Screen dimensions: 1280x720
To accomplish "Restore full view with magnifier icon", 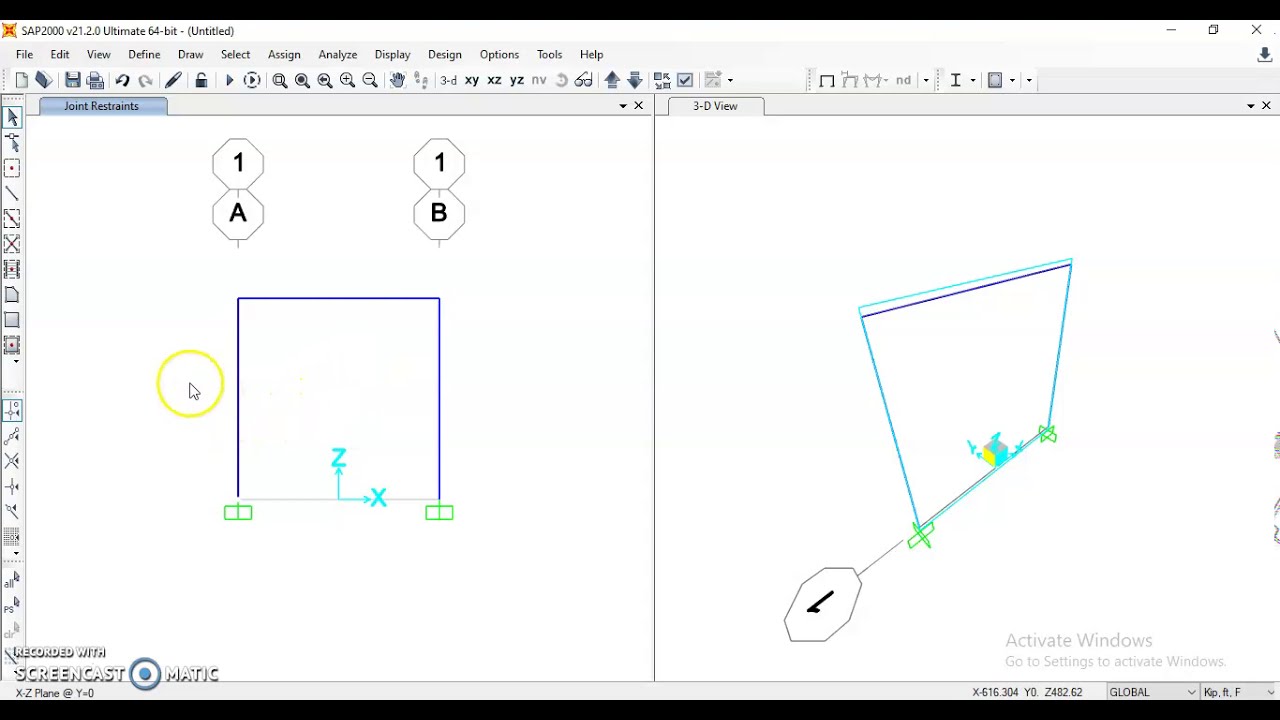I will point(303,80).
